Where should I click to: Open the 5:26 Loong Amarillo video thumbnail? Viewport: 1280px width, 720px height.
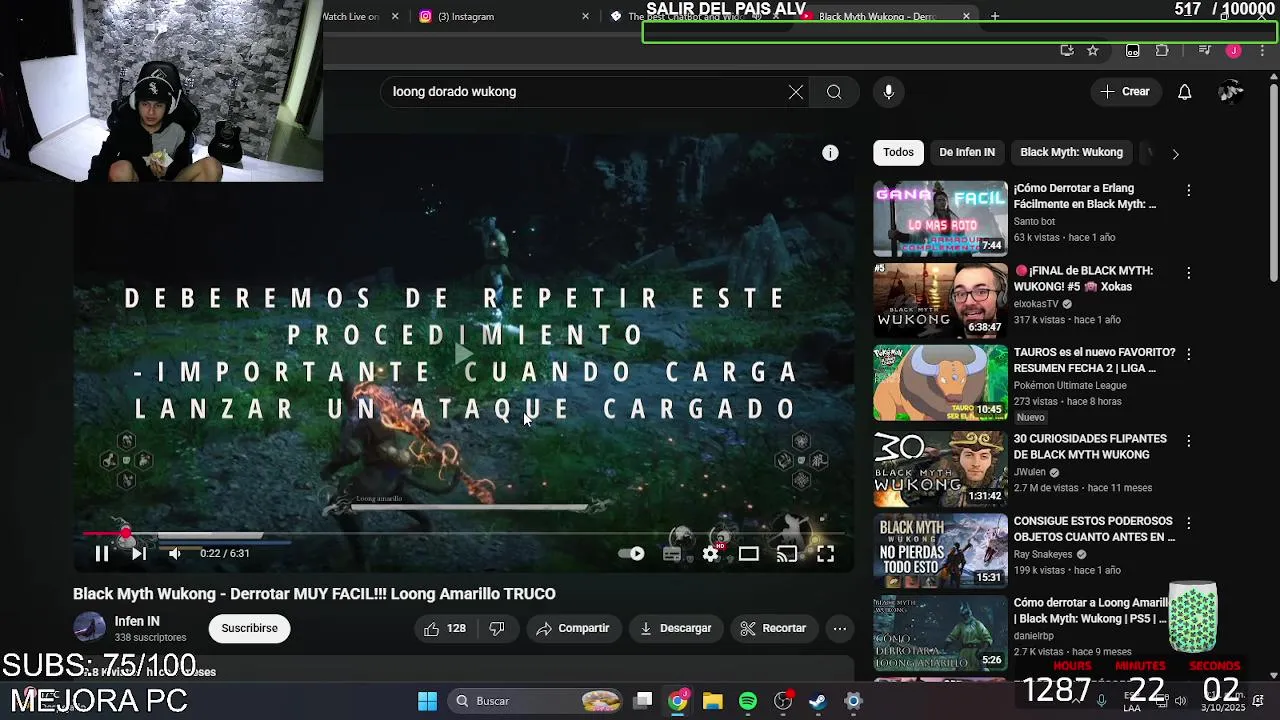940,634
